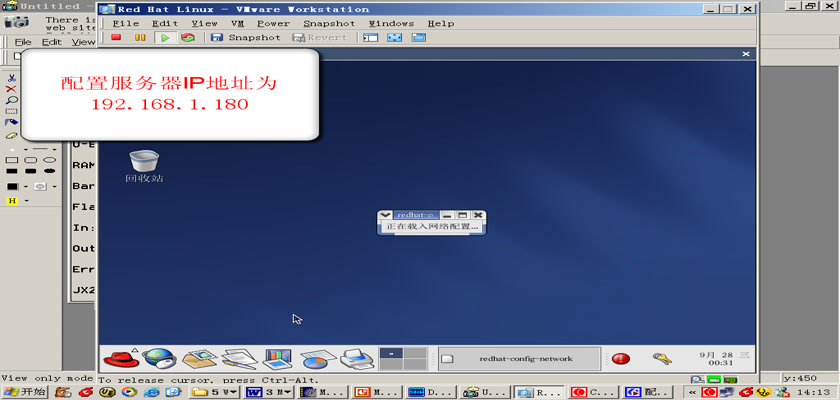The height and width of the screenshot is (400, 840).
Task: Click the grey background color swatch
Action: click(40, 186)
